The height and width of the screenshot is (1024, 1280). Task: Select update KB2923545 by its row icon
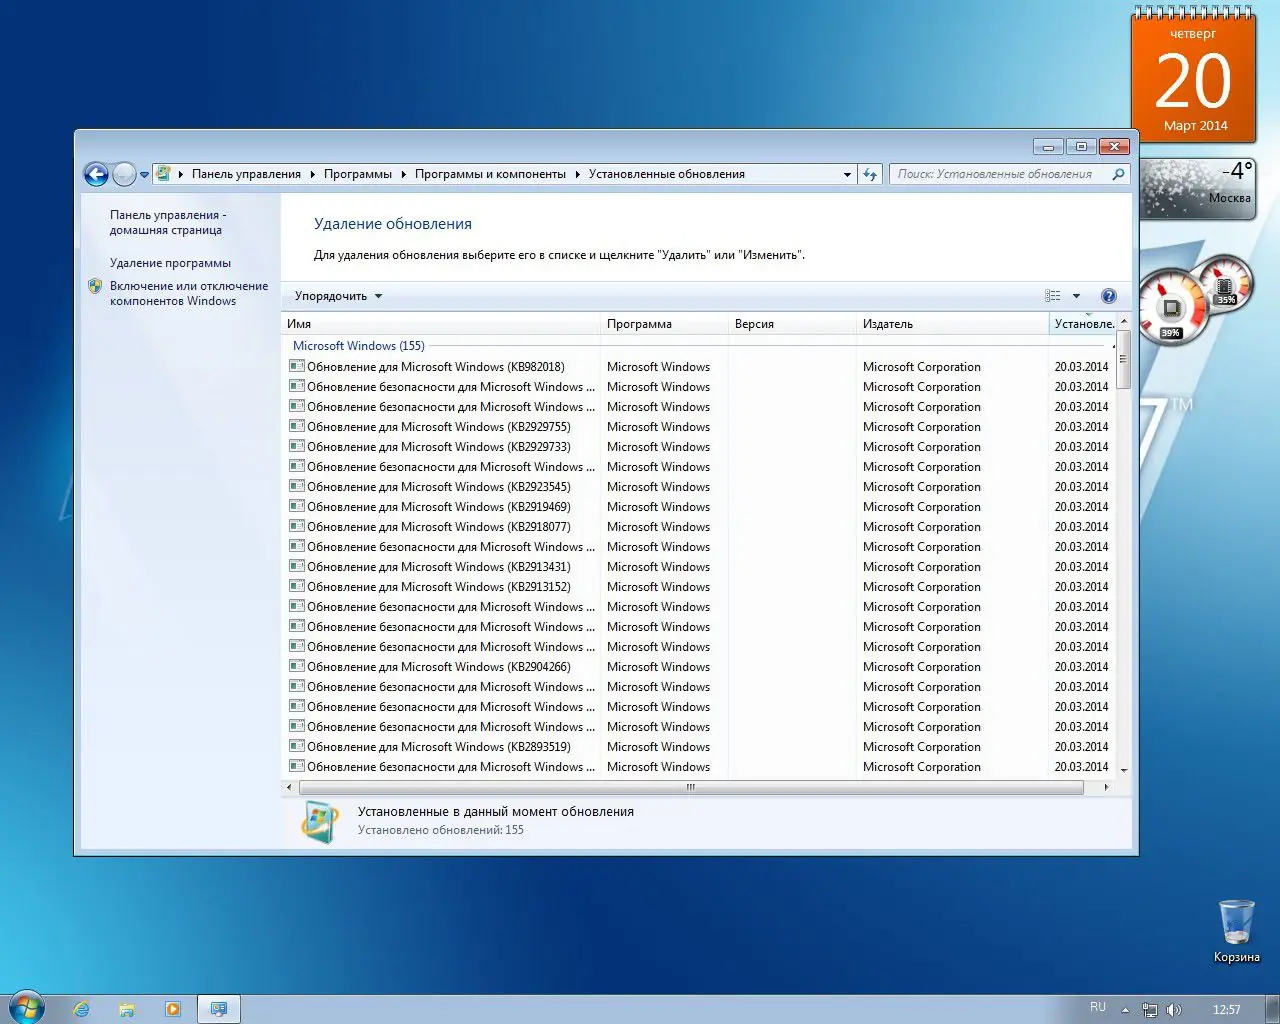296,486
